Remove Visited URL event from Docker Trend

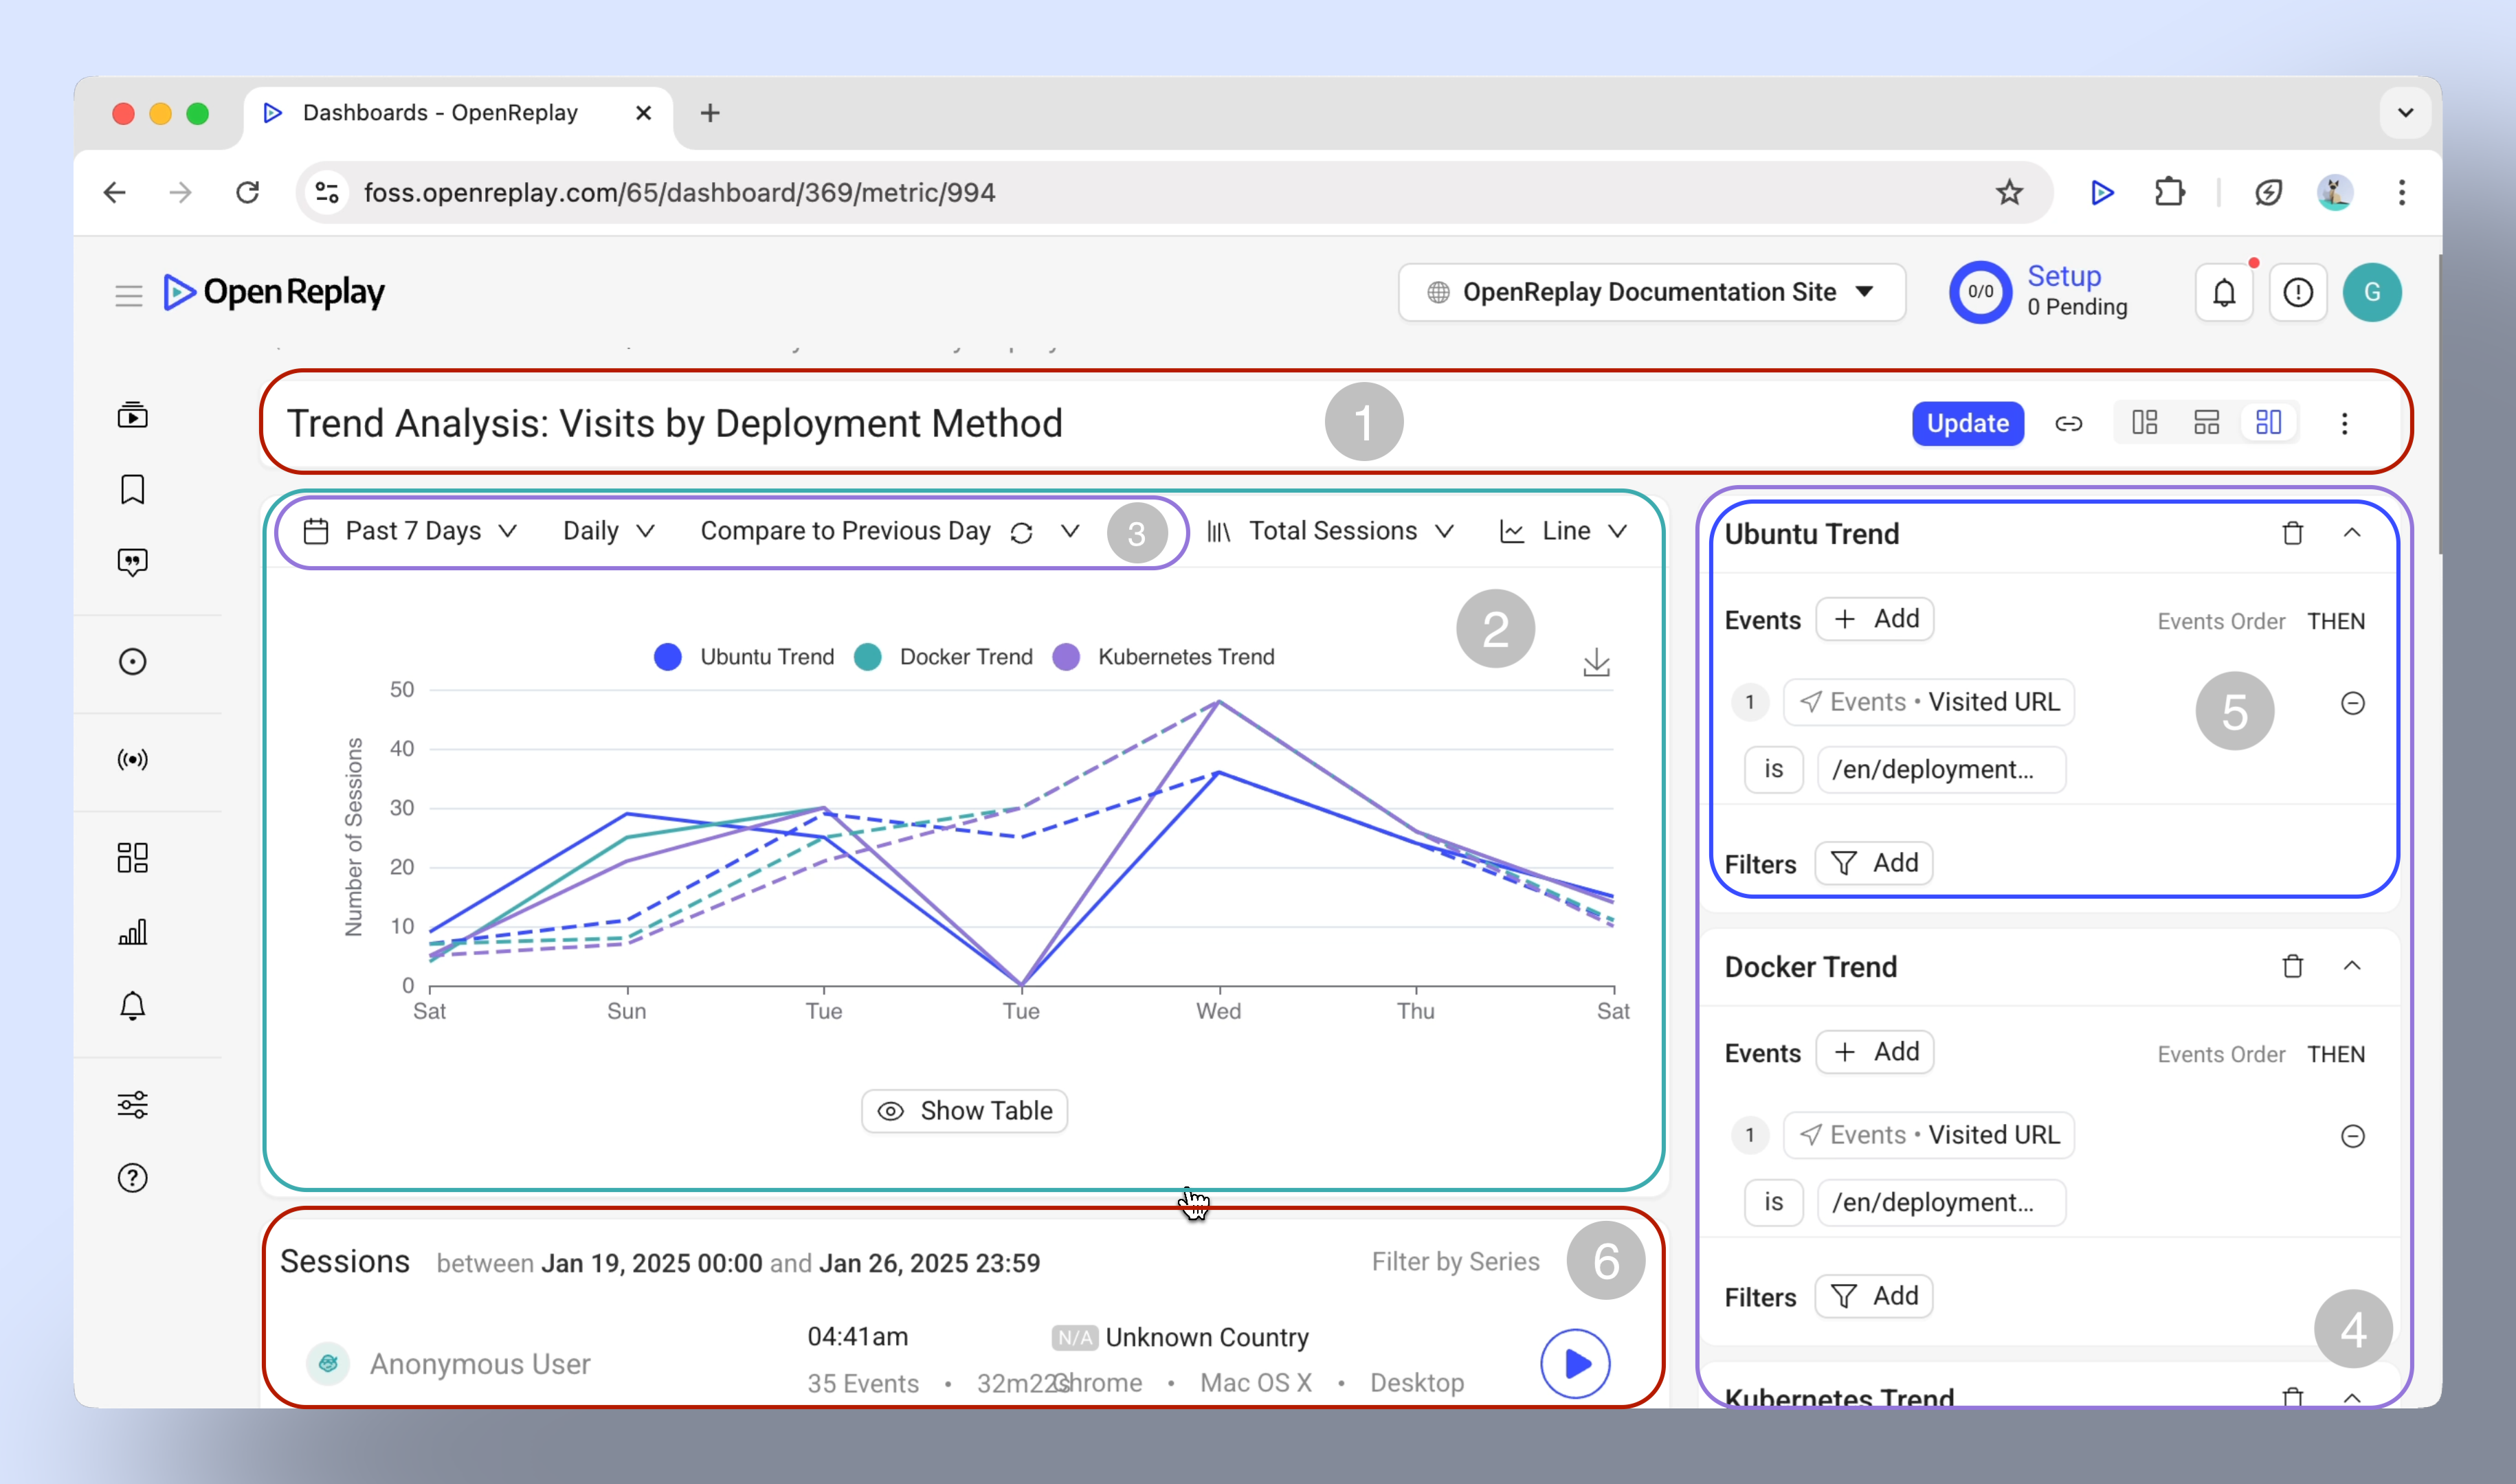point(2352,1136)
